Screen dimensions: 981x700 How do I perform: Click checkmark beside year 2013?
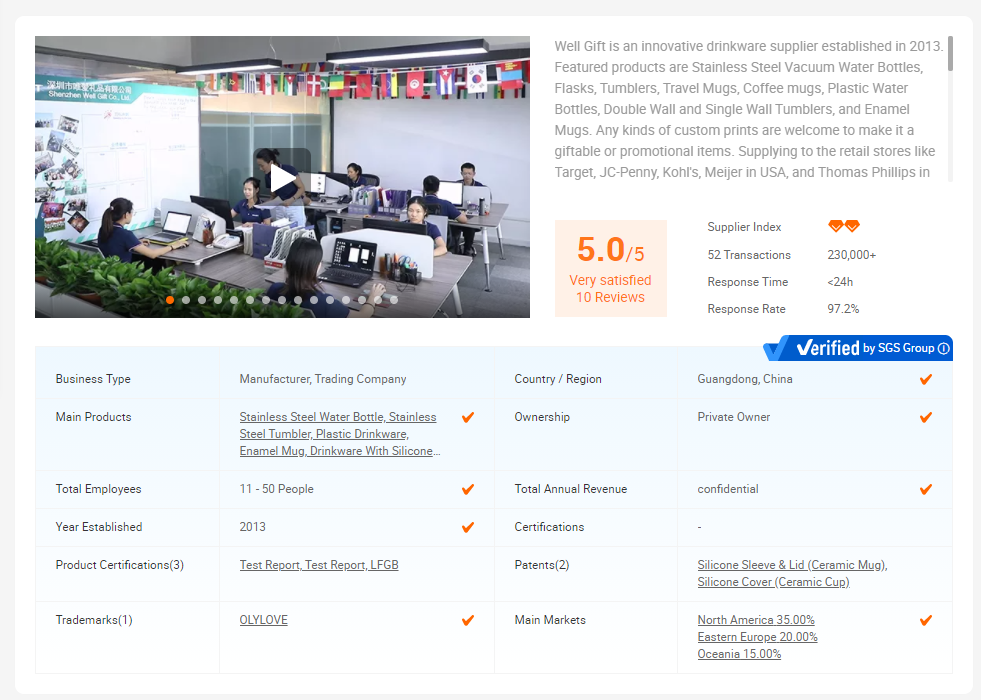[467, 527]
